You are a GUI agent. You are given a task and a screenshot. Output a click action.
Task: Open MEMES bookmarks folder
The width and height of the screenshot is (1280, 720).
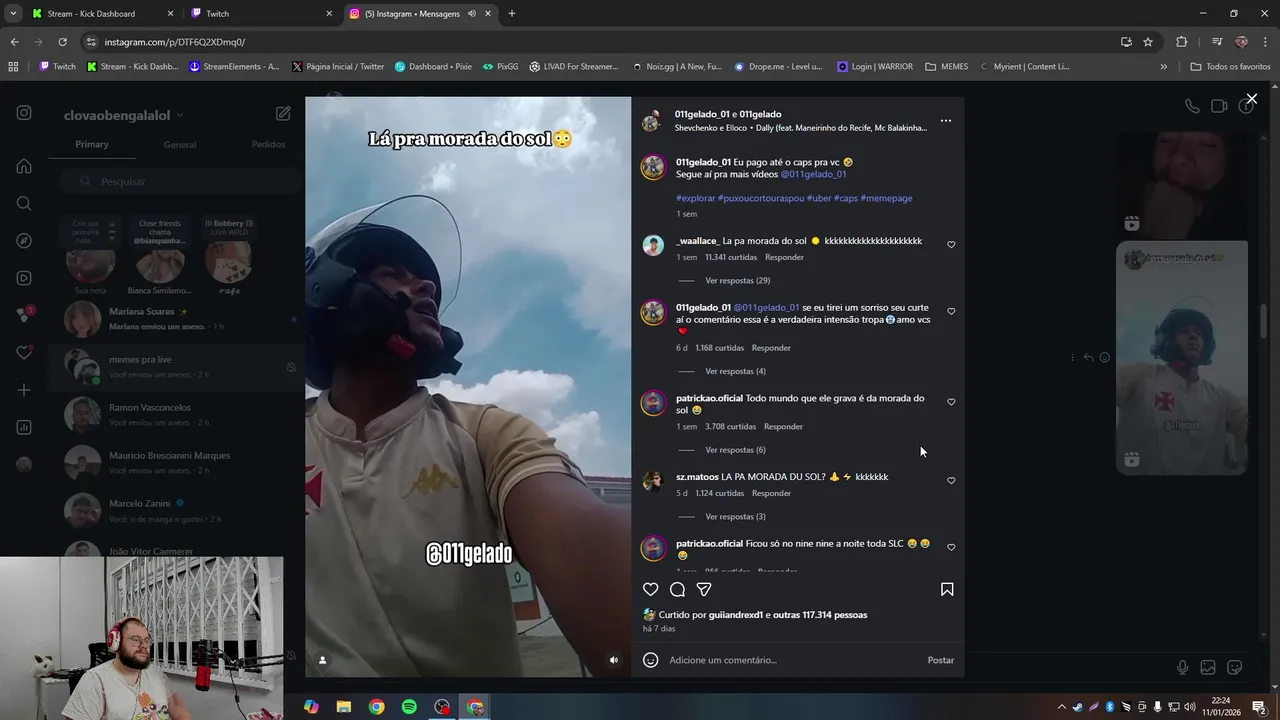pos(946,67)
